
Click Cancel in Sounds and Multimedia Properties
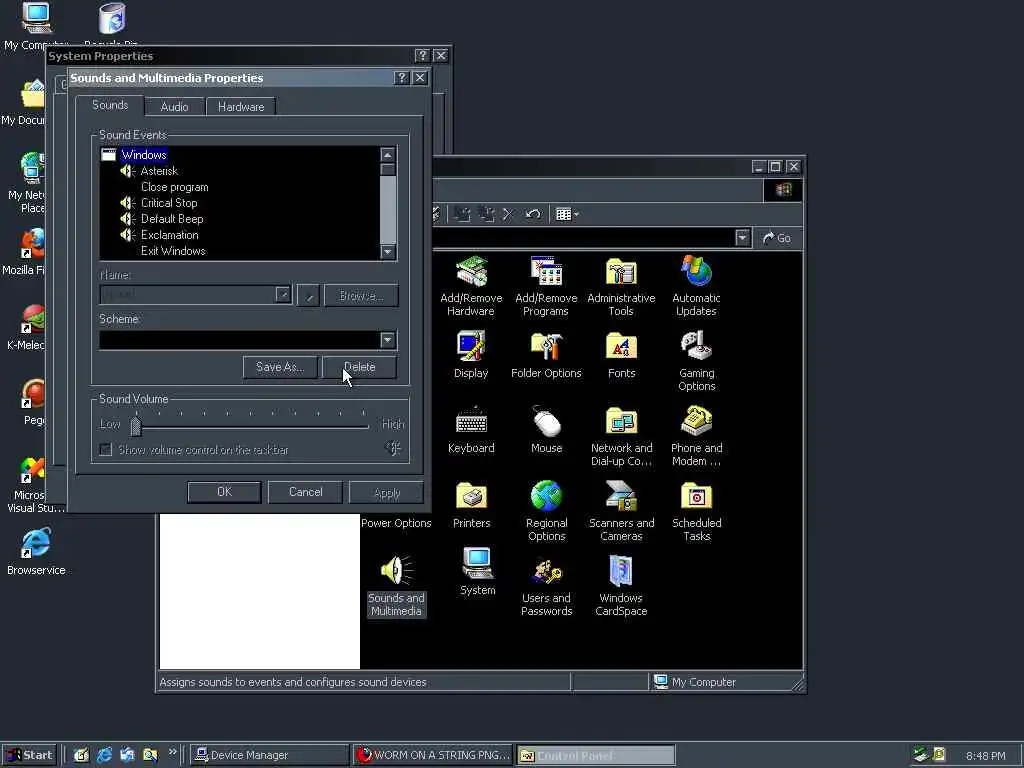click(305, 492)
